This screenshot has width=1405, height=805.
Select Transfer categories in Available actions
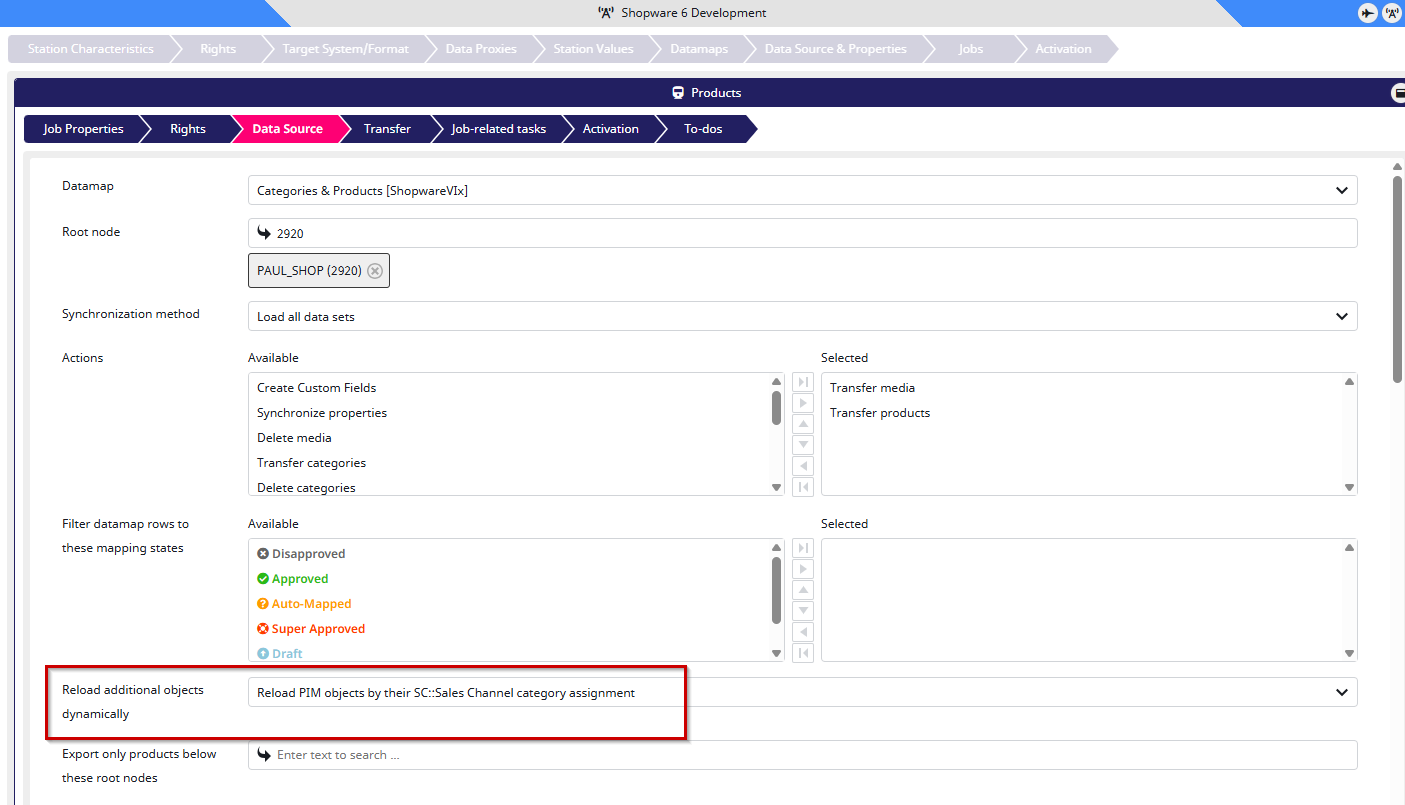pyautogui.click(x=311, y=463)
